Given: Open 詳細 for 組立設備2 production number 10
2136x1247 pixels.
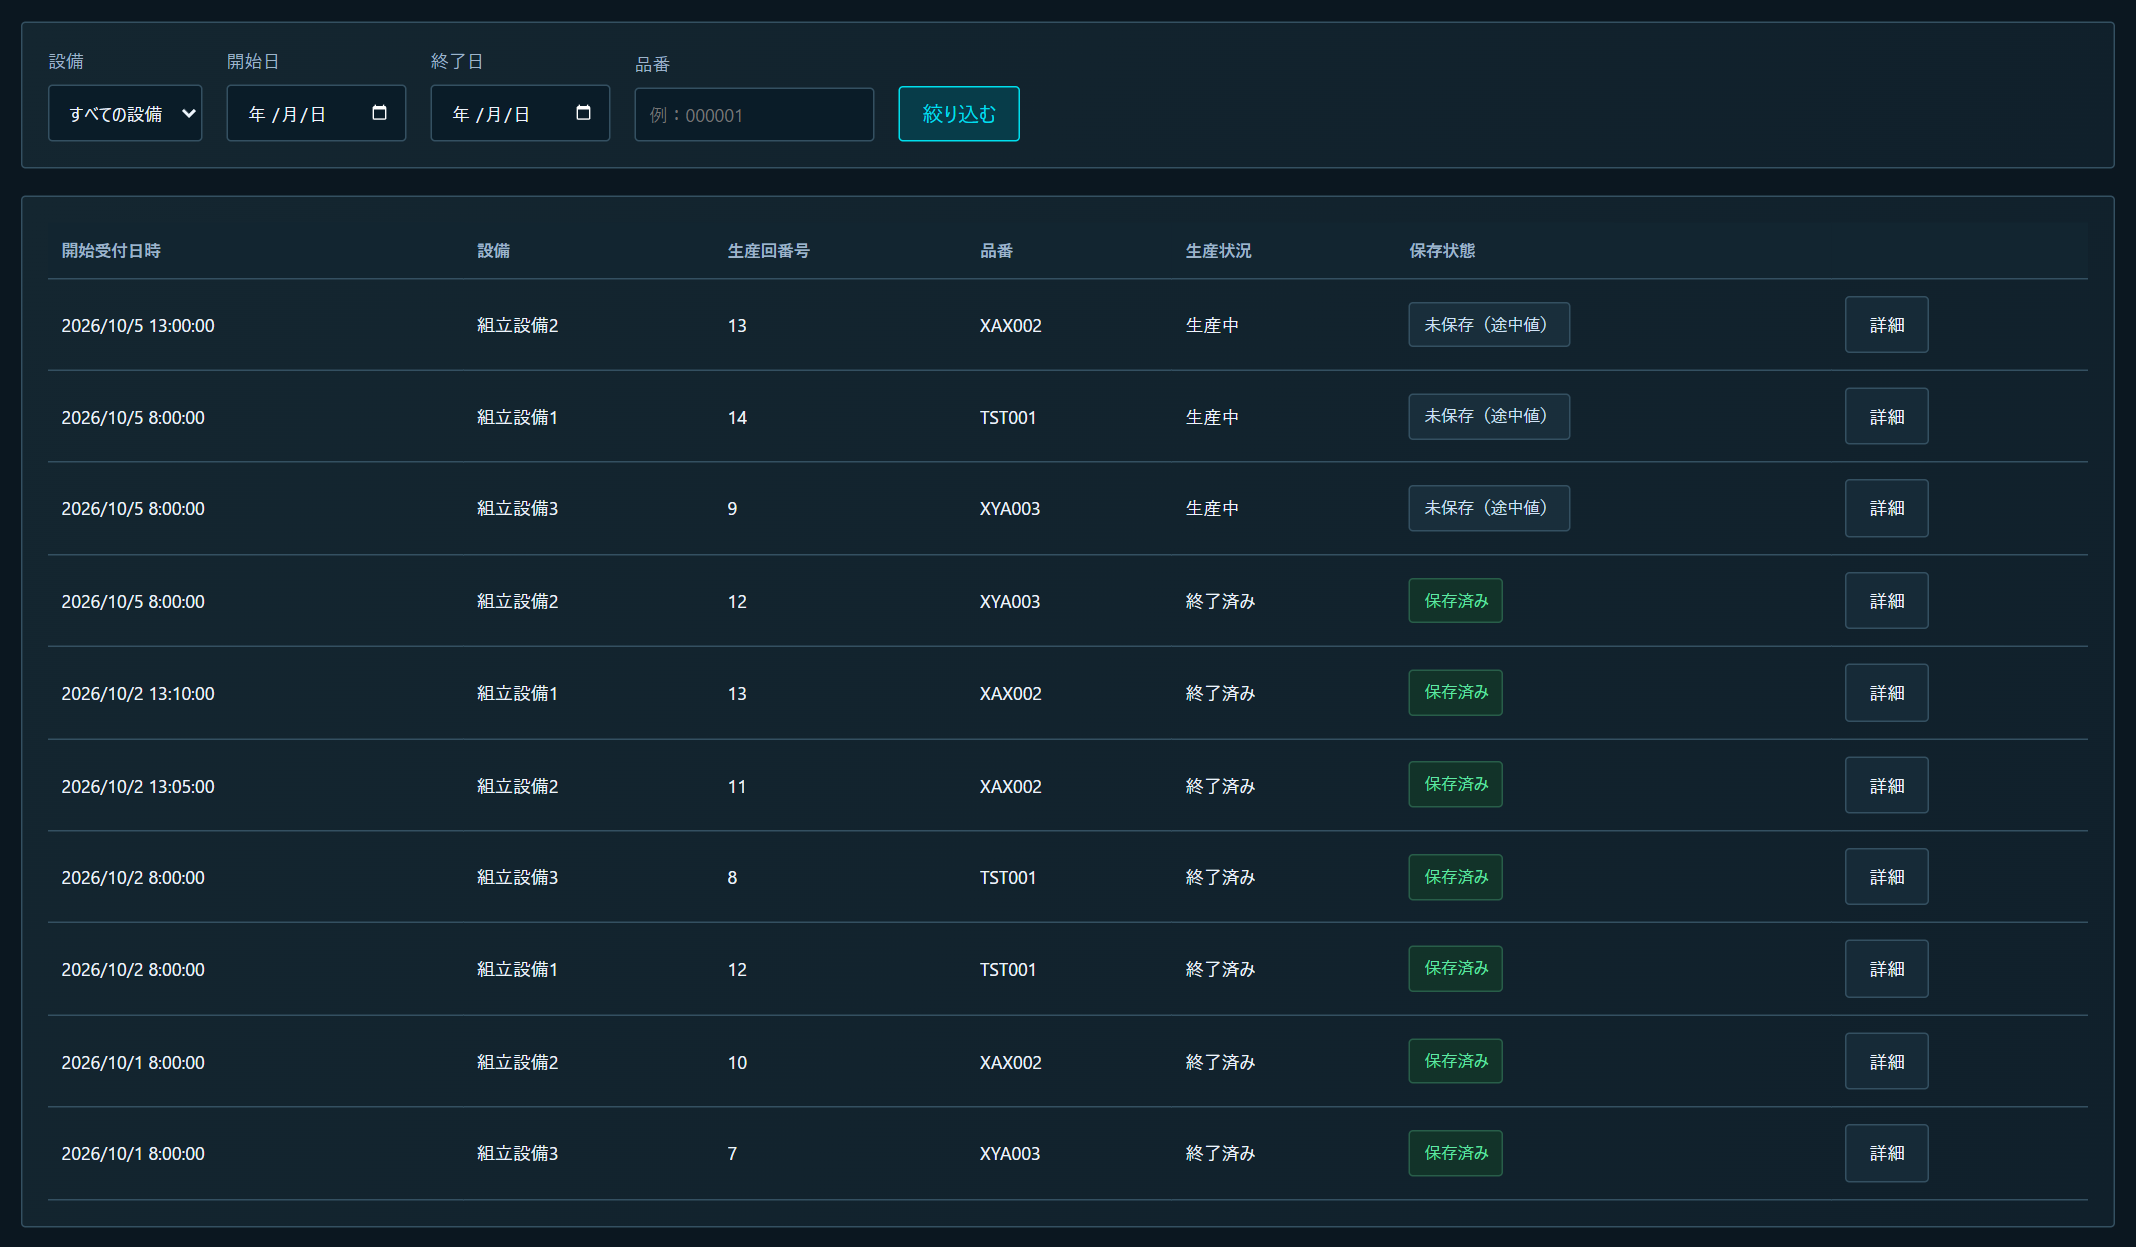Looking at the screenshot, I should pyautogui.click(x=1886, y=1061).
